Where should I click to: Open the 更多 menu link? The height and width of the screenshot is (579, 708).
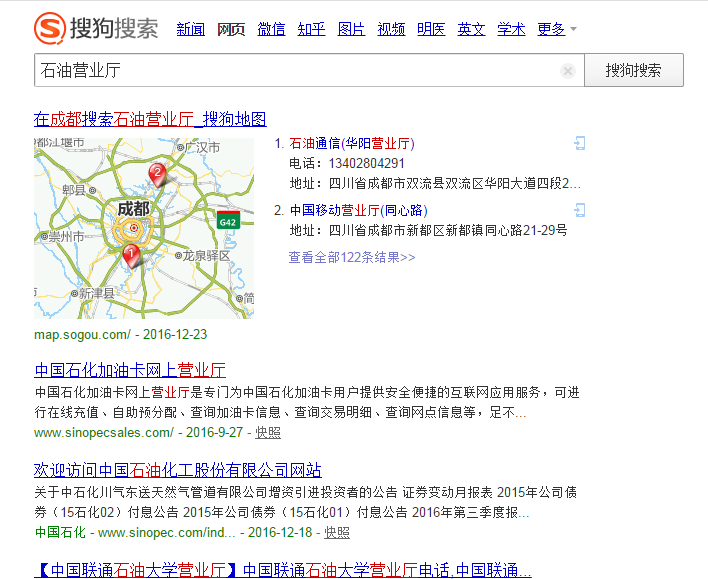(551, 29)
